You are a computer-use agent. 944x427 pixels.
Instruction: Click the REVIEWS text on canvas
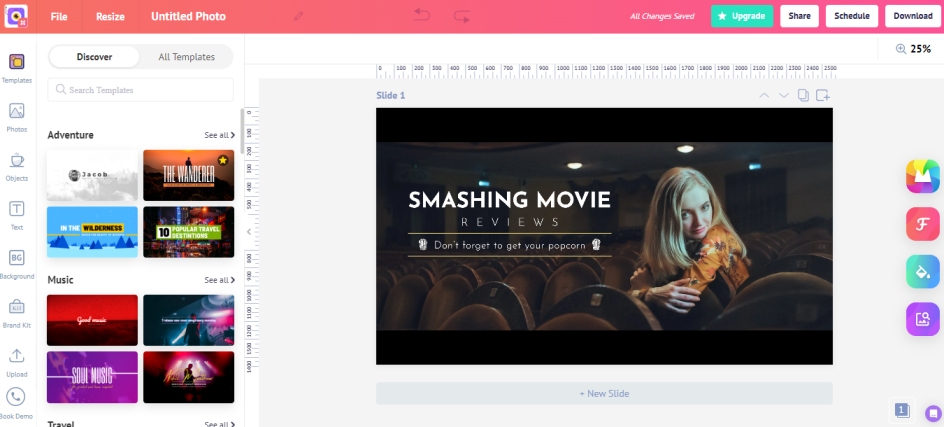coord(510,222)
